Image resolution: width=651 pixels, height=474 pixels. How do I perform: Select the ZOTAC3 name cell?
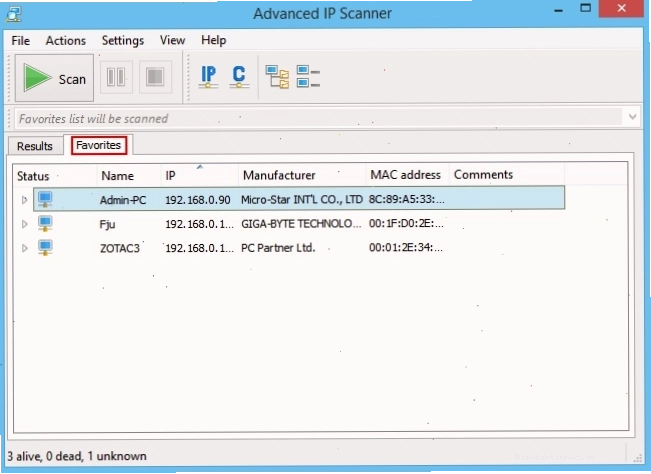(x=120, y=248)
